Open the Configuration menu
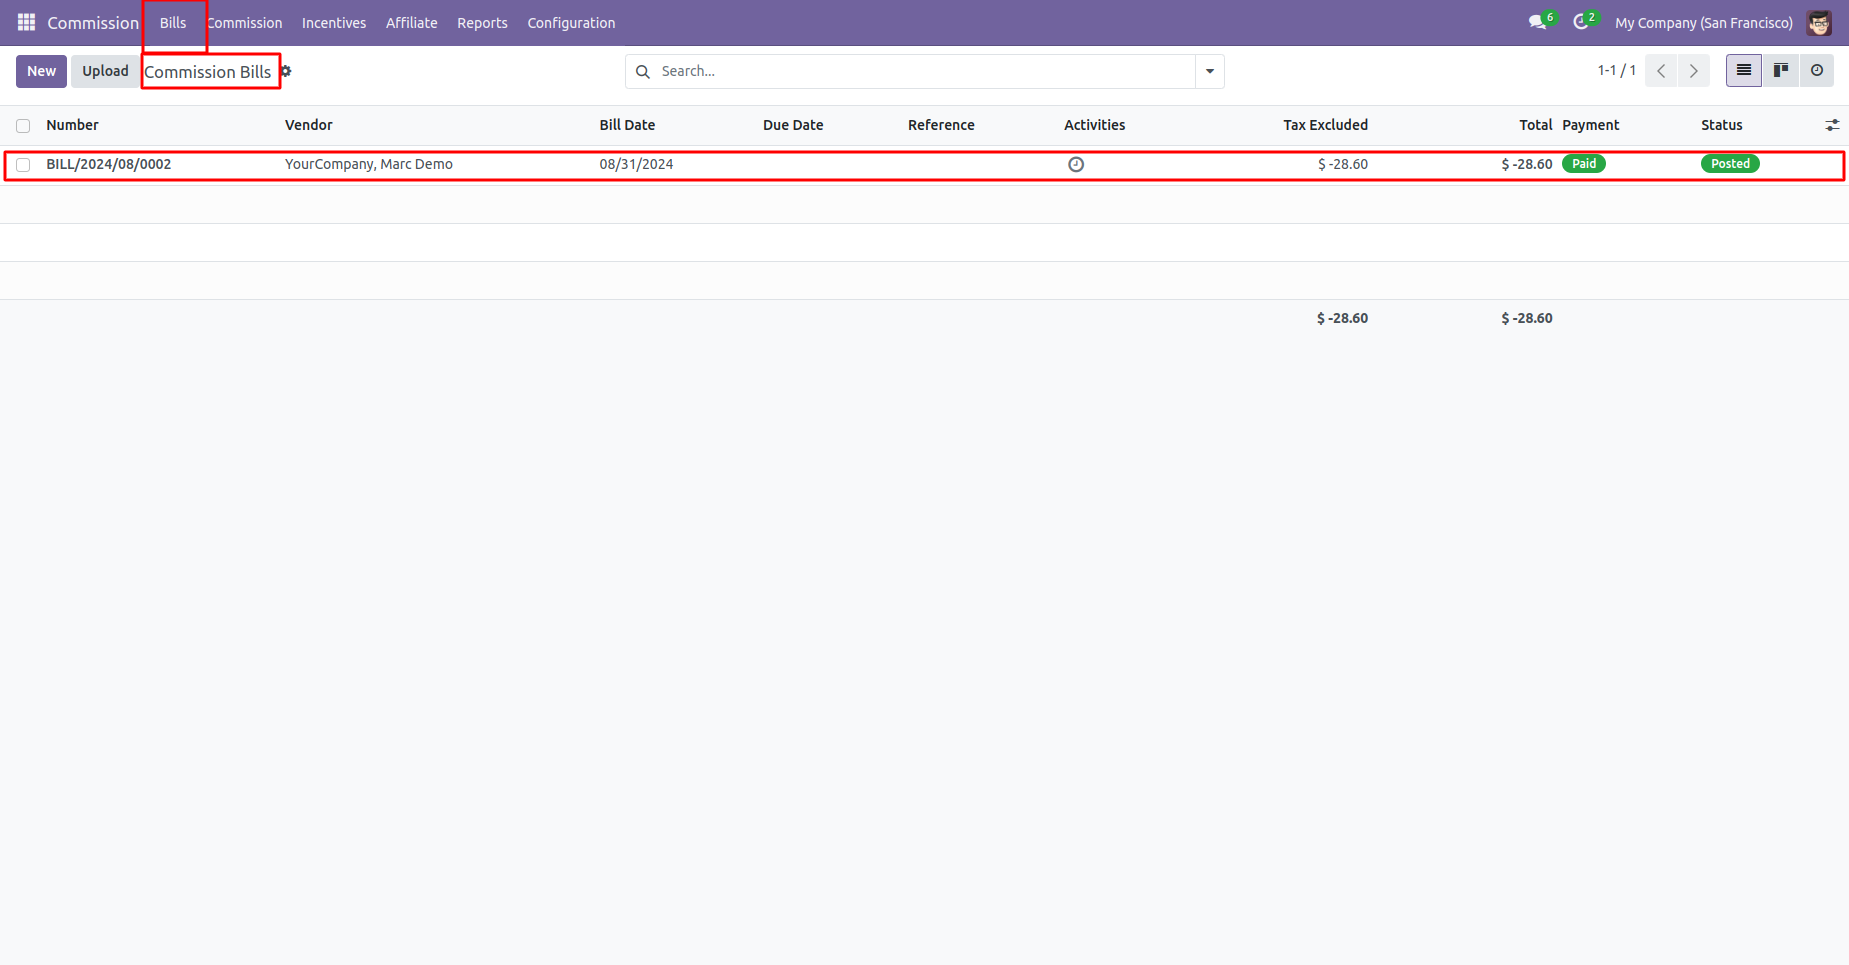Image resolution: width=1849 pixels, height=965 pixels. click(571, 23)
